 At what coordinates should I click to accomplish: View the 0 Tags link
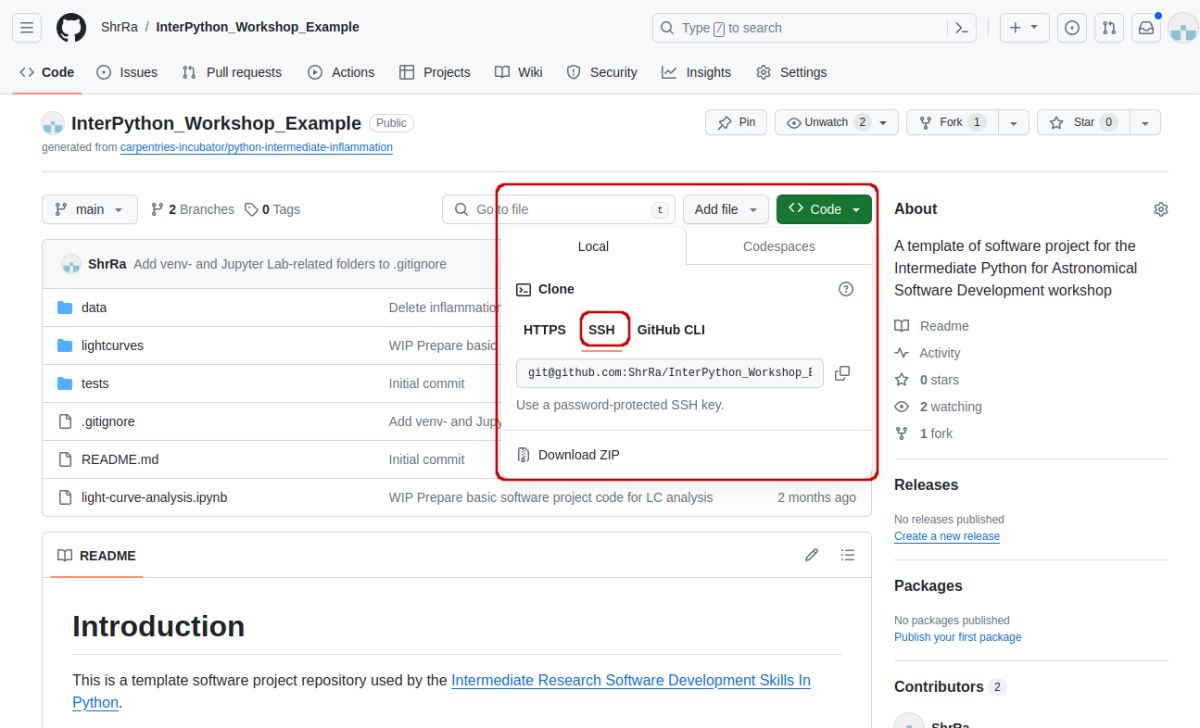tap(272, 209)
